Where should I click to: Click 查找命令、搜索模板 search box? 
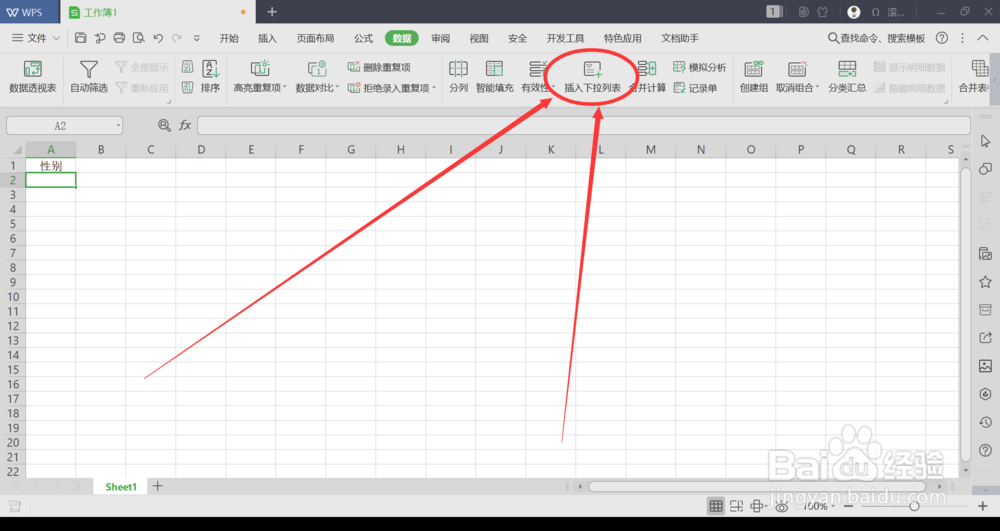click(x=876, y=38)
